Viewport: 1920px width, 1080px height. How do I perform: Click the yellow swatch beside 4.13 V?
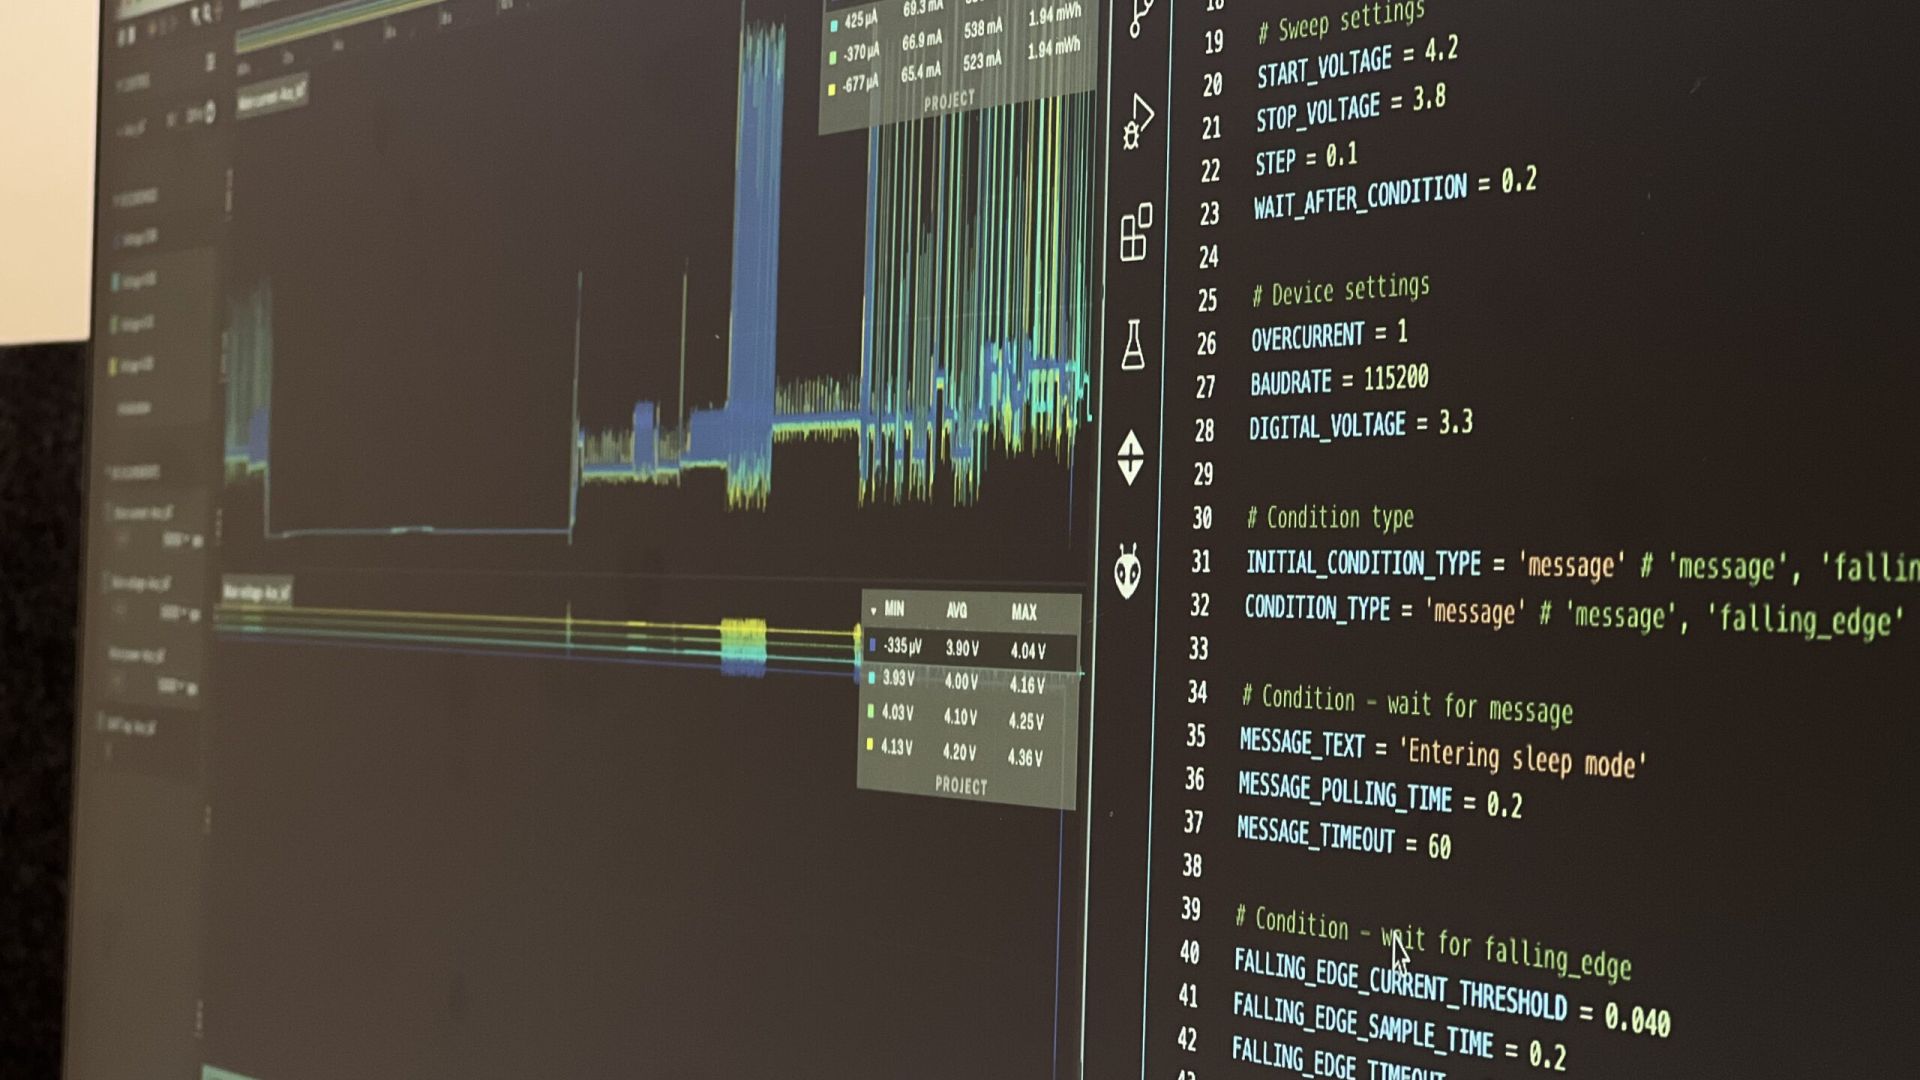pos(870,745)
